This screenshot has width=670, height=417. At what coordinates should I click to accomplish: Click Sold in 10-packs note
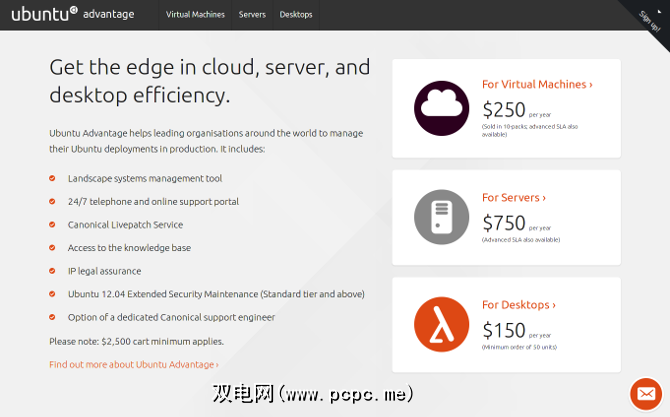pyautogui.click(x=530, y=130)
